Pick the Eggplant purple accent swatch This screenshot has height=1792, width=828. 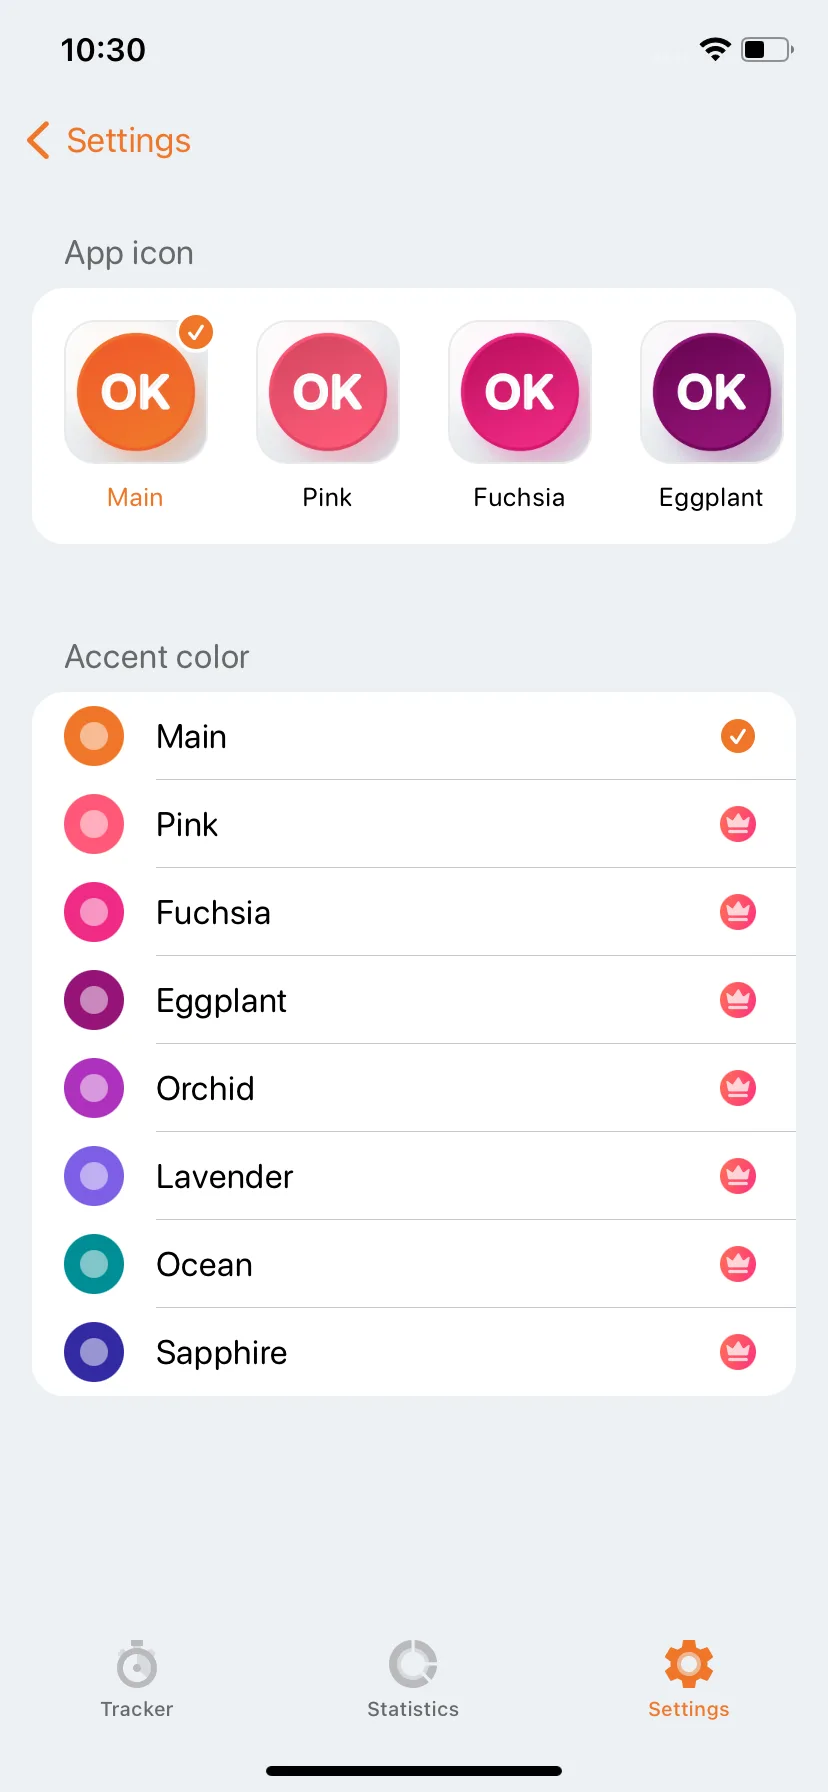94,1000
